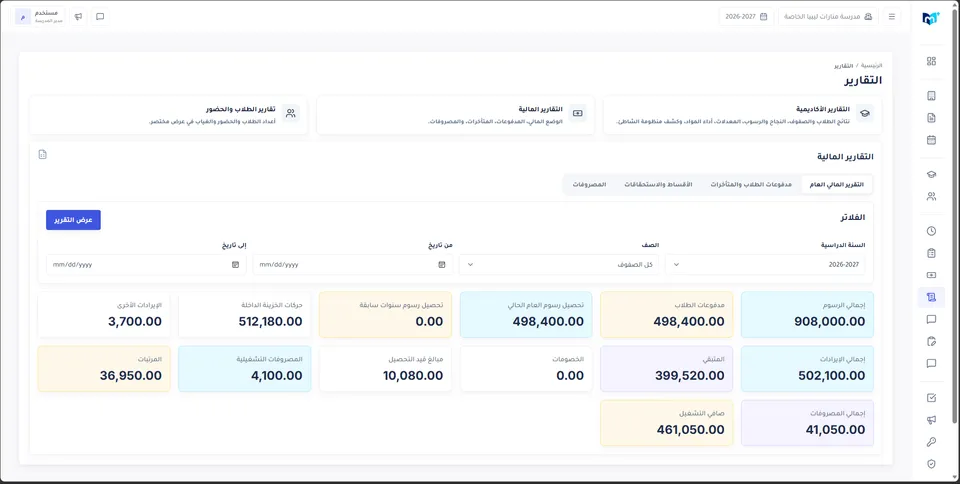960x484 pixels.
Task: Open the dashboard grid icon in sidebar
Action: [x=931, y=61]
